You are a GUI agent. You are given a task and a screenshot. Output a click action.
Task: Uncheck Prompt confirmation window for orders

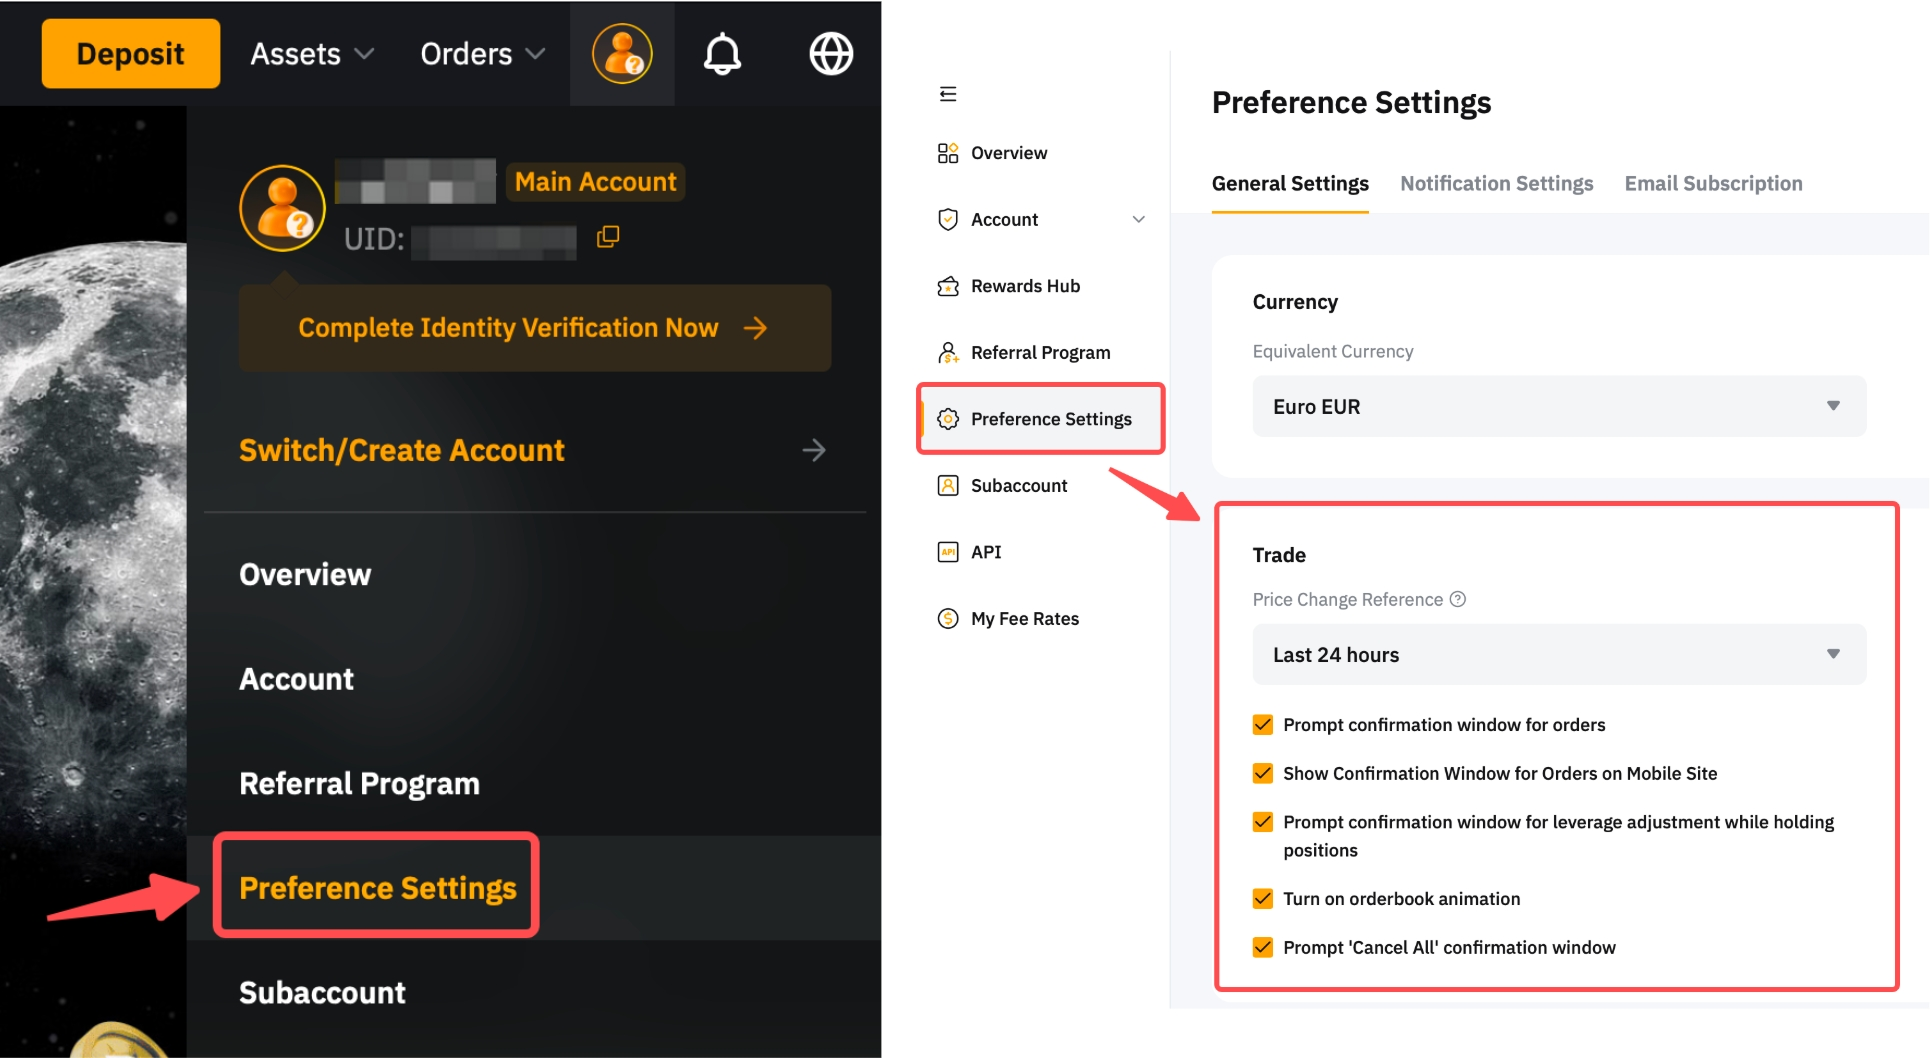click(1263, 725)
